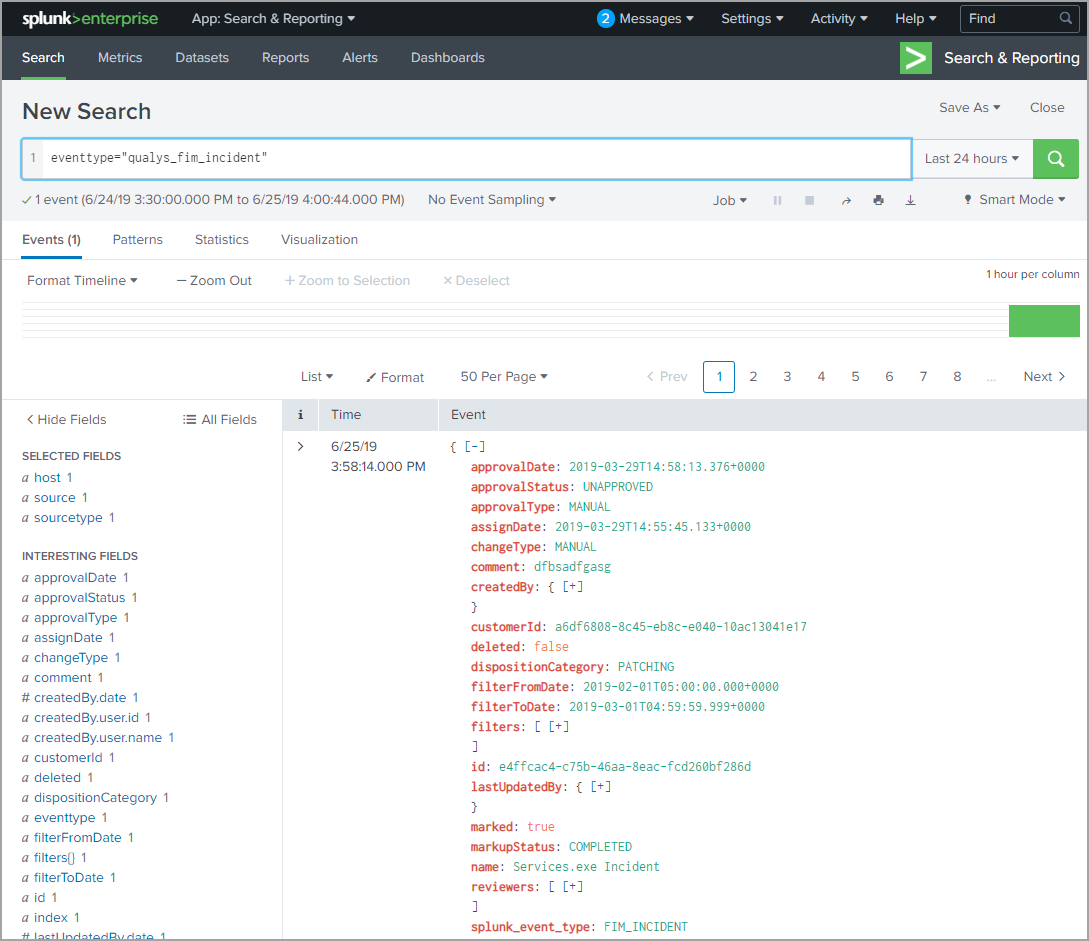Click the print results icon

coord(878,200)
